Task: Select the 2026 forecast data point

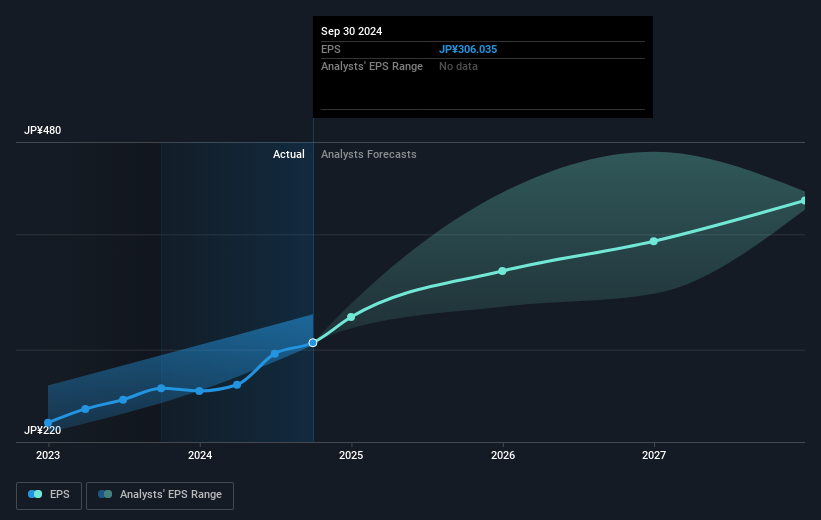Action: [502, 271]
